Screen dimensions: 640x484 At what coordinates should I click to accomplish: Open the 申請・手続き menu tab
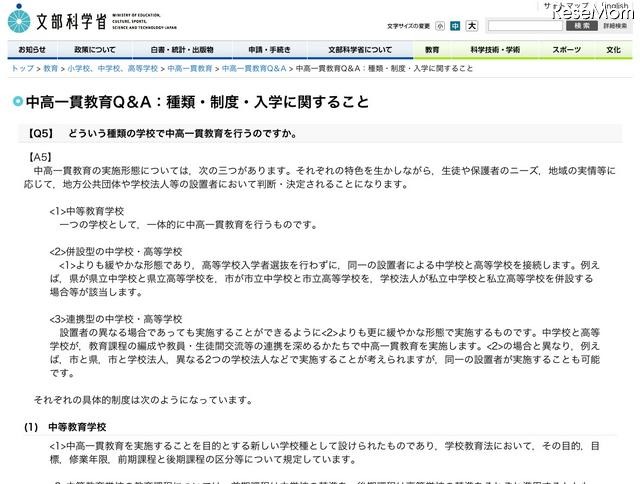click(269, 50)
